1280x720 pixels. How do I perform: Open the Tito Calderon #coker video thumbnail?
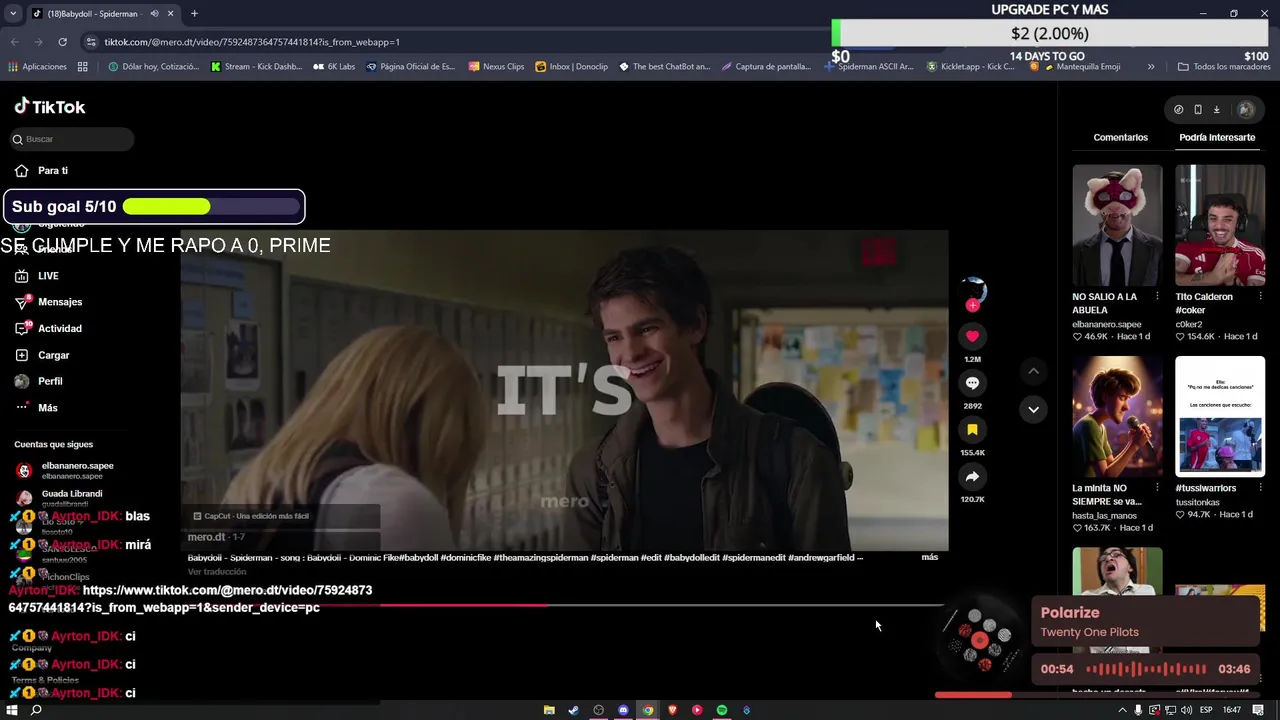click(1220, 225)
